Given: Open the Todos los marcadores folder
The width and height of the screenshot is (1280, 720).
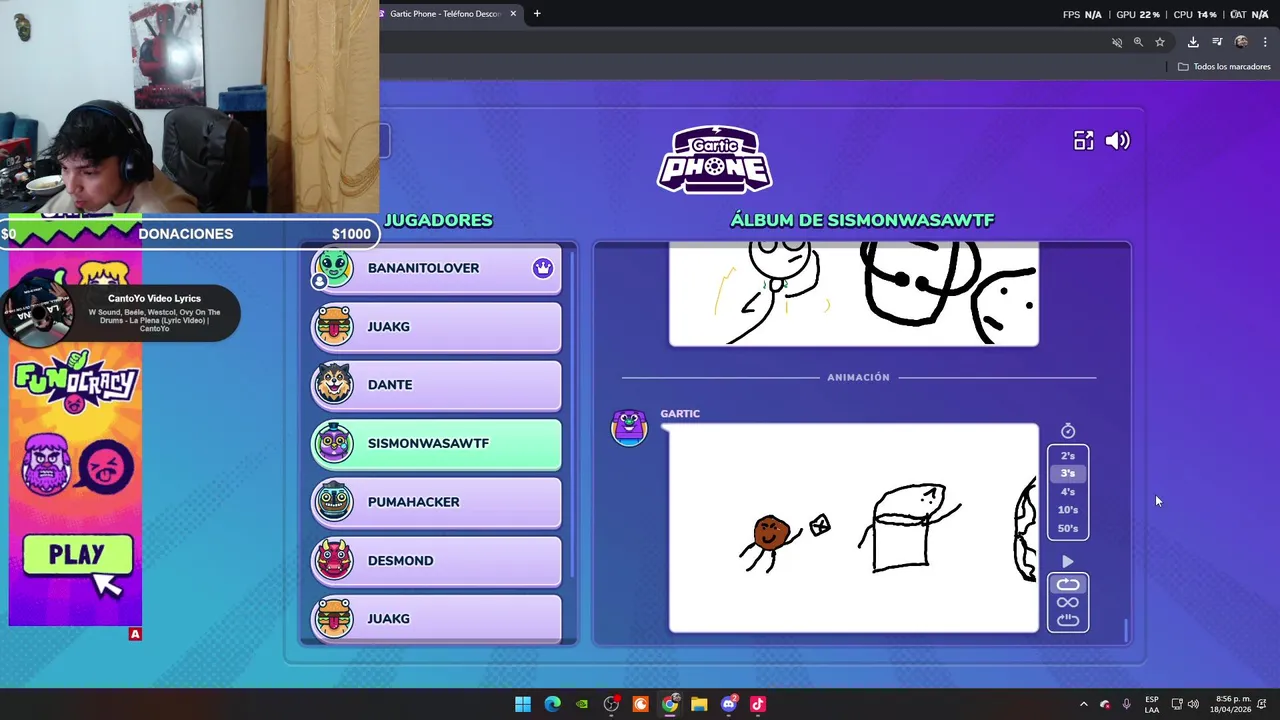Looking at the screenshot, I should click(x=1224, y=67).
